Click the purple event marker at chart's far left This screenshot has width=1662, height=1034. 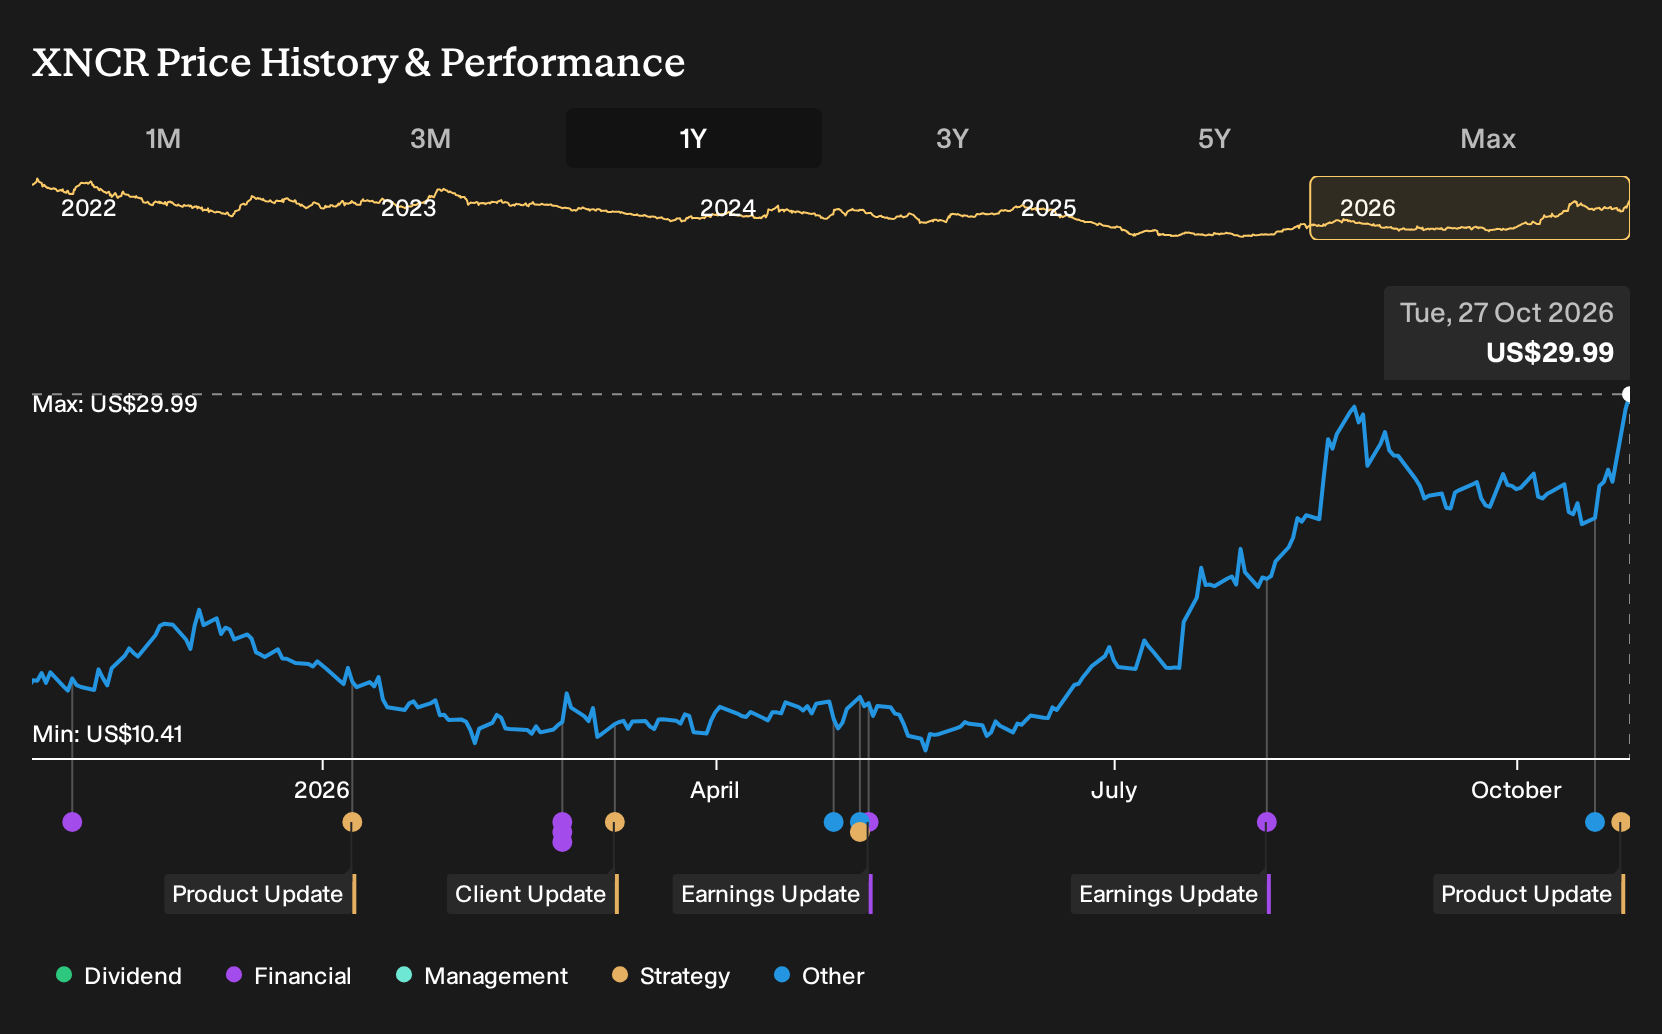pyautogui.click(x=72, y=822)
